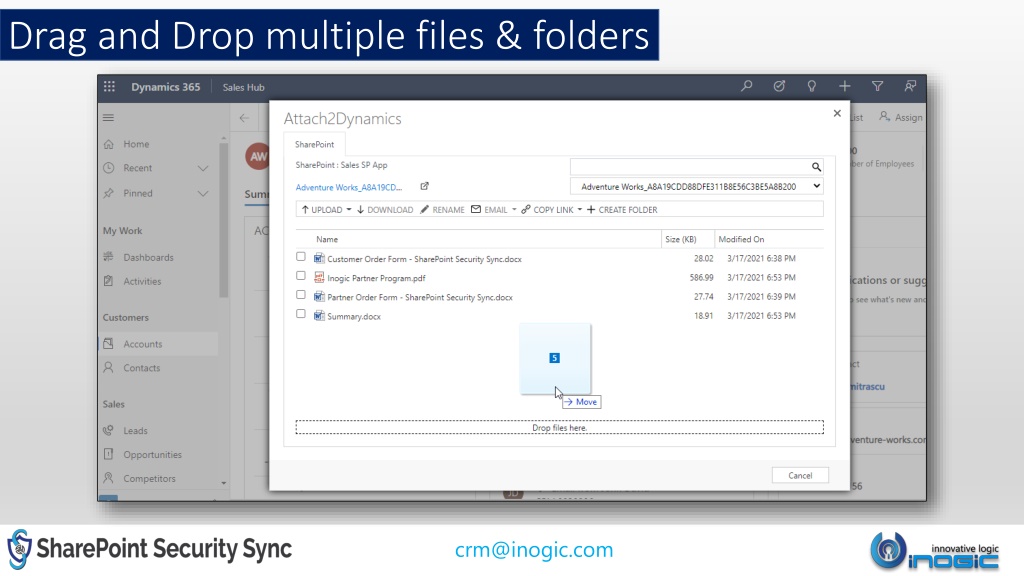The image size is (1024, 576).
Task: Click the sidebar vertical scrollbar
Action: pyautogui.click(x=223, y=219)
